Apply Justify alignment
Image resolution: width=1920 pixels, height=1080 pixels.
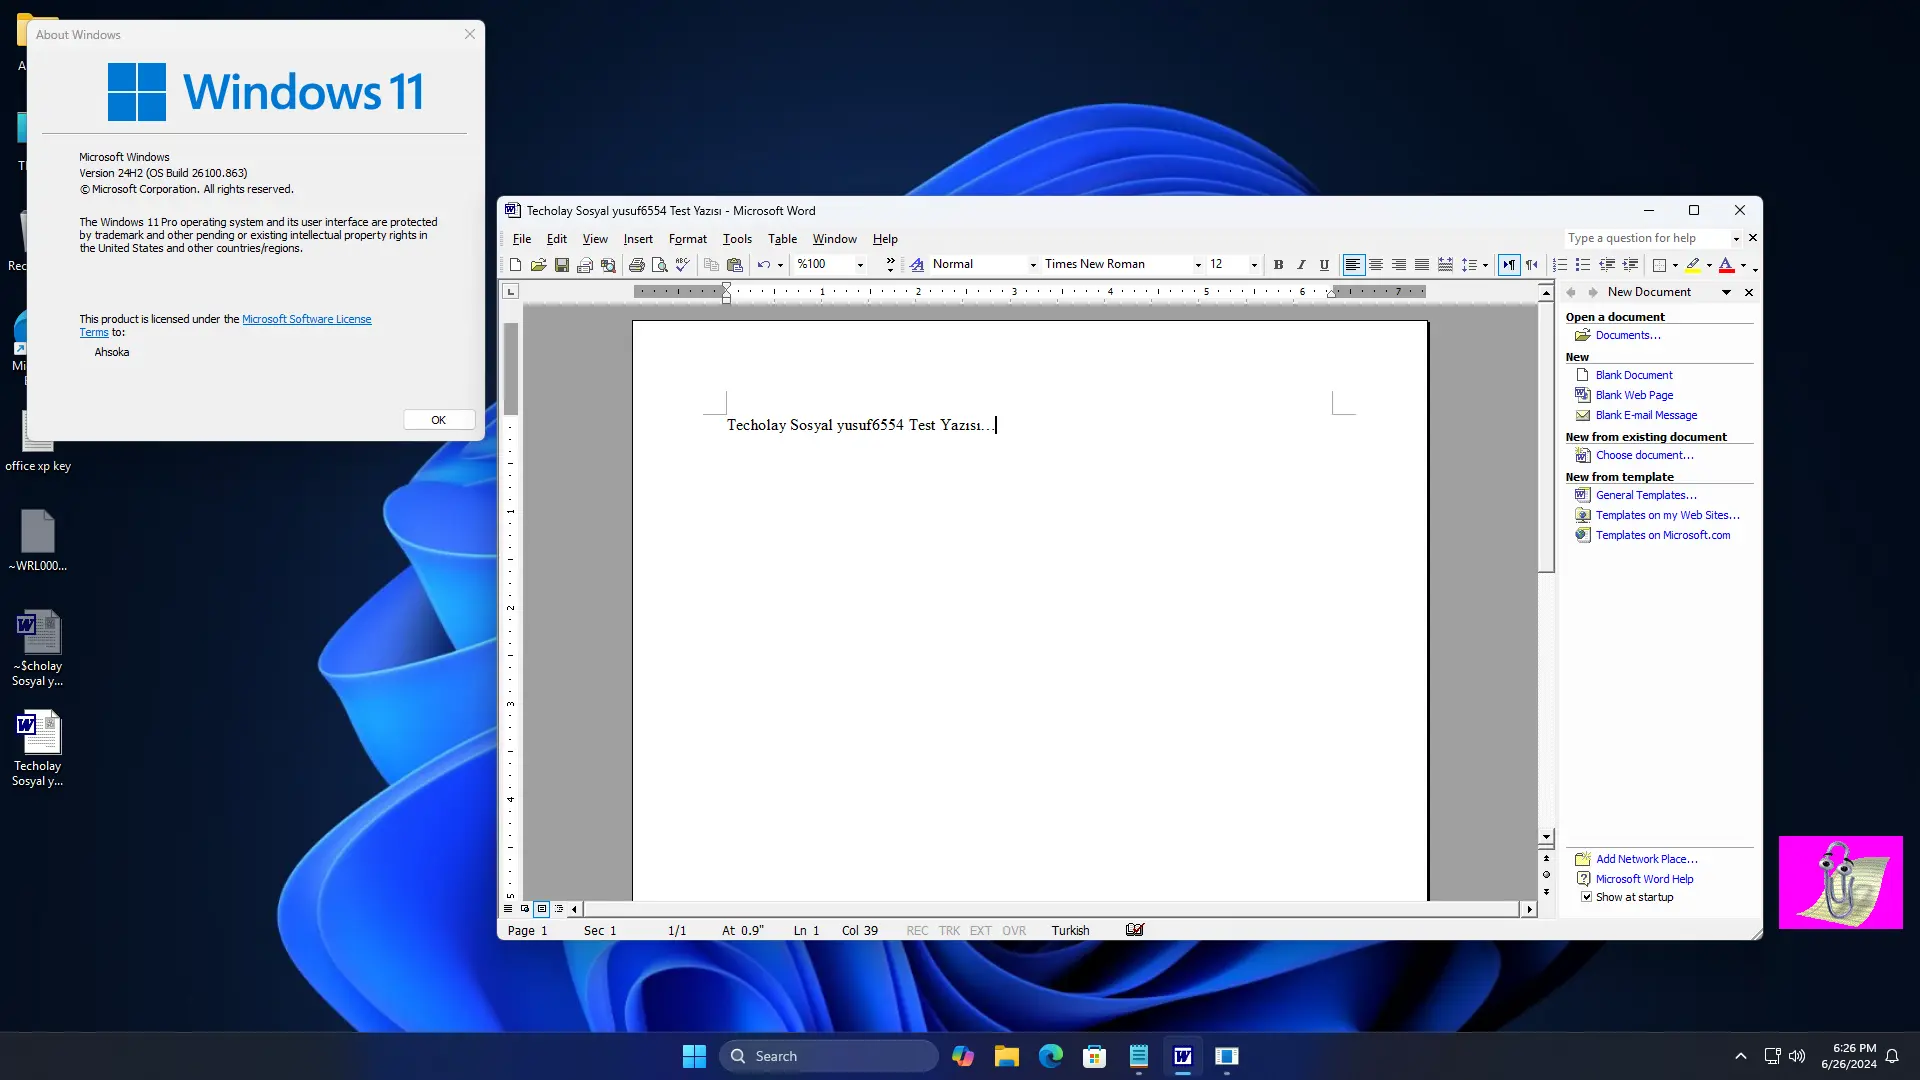click(1422, 265)
